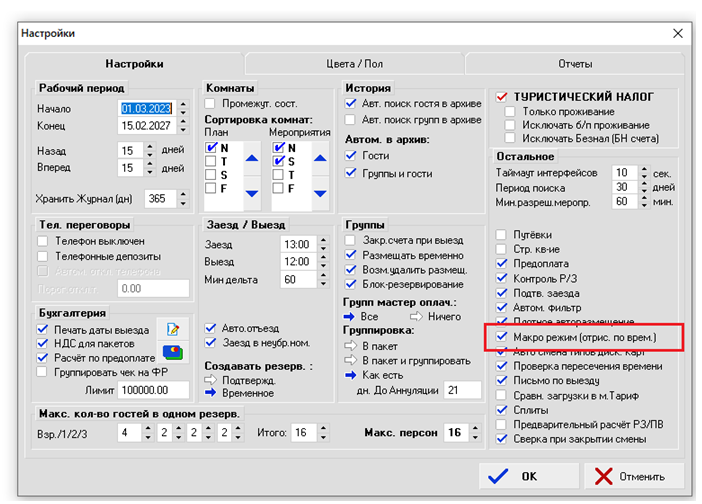This screenshot has width=702, height=504.
Task: Click down arrow for Мероприятия sorting list
Action: coord(319,192)
